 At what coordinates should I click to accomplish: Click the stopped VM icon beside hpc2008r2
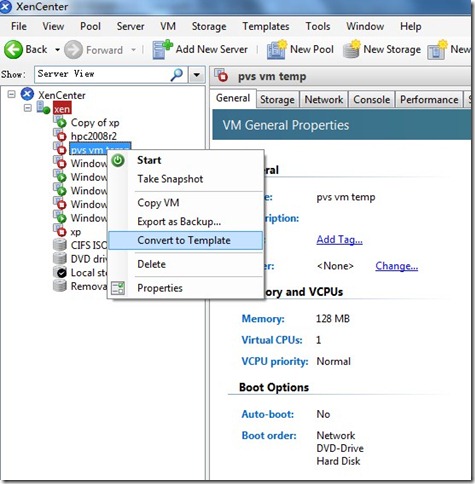[x=60, y=136]
